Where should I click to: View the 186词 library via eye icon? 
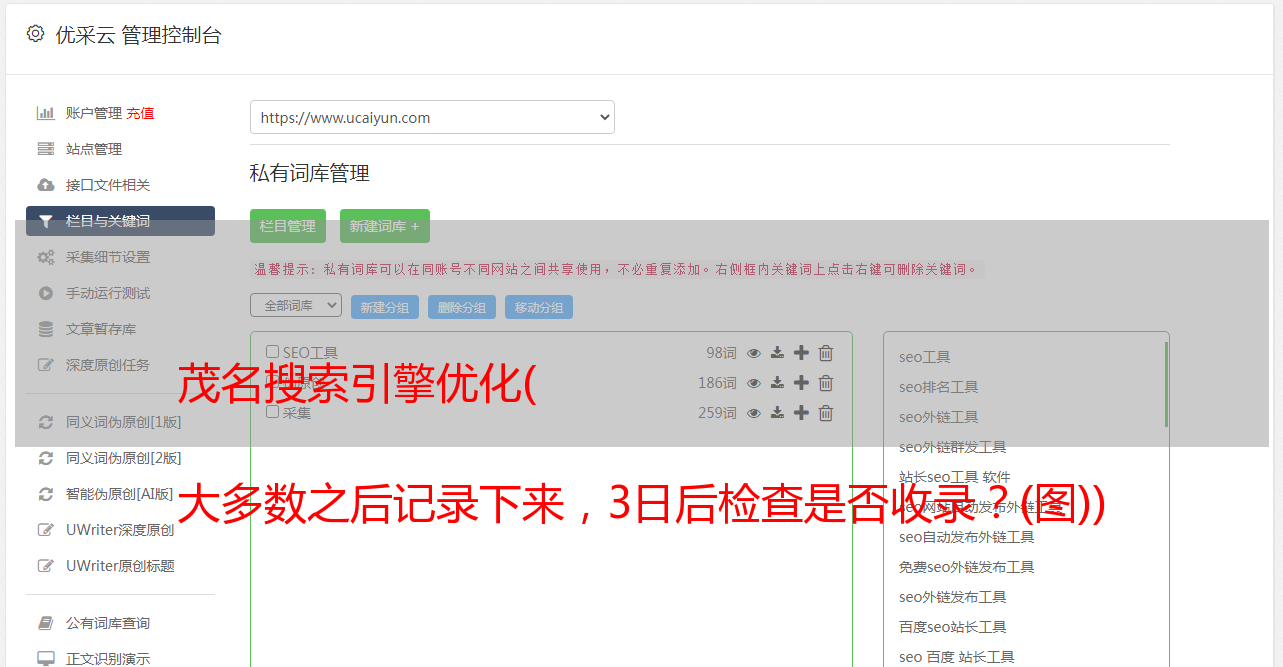[x=754, y=383]
